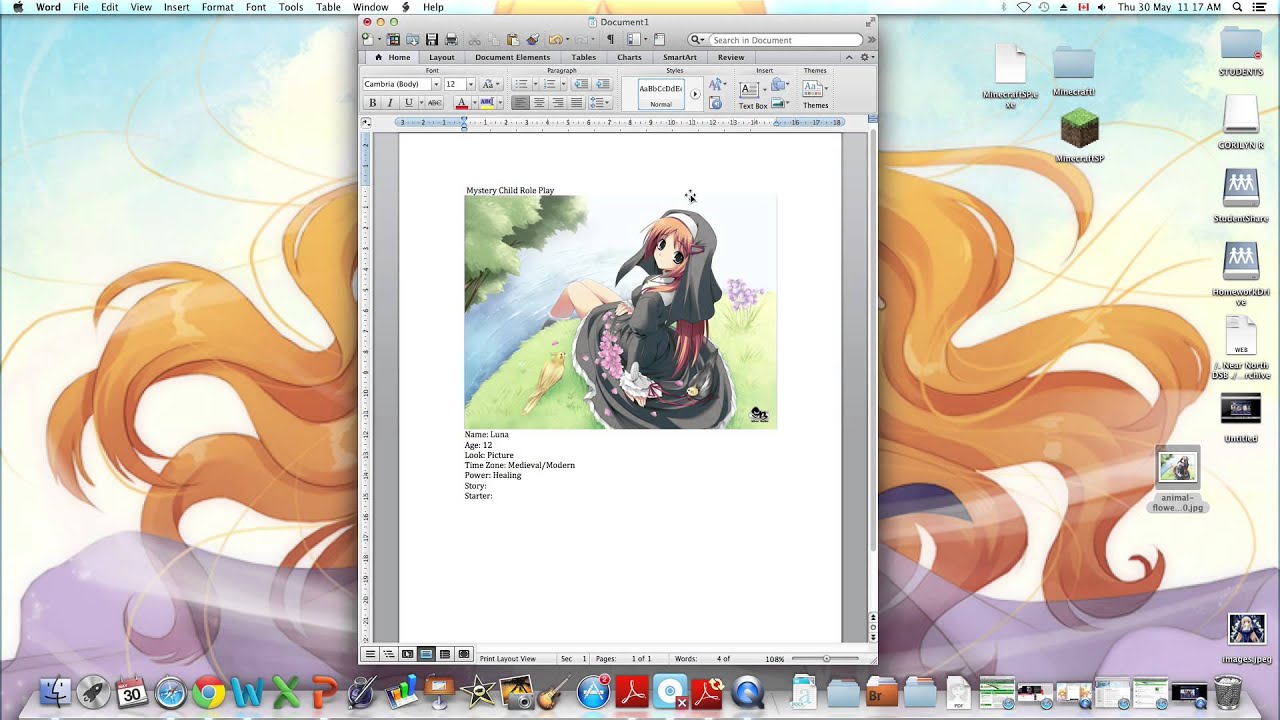Click the Shape insert icon

coord(780,84)
